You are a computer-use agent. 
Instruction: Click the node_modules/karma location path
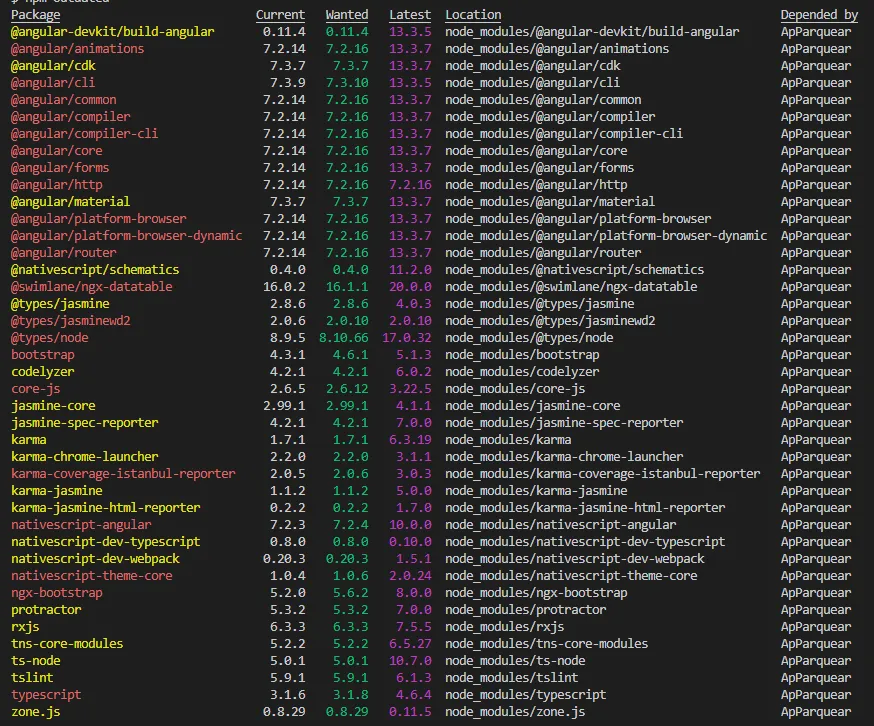[x=508, y=440]
